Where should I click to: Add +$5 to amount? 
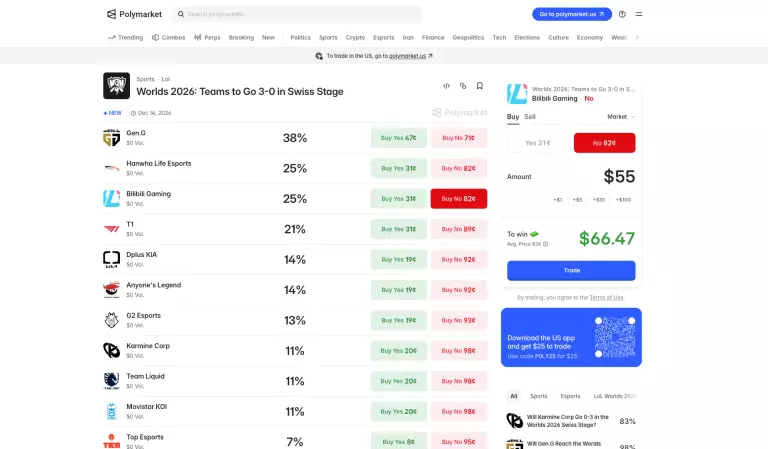point(577,200)
